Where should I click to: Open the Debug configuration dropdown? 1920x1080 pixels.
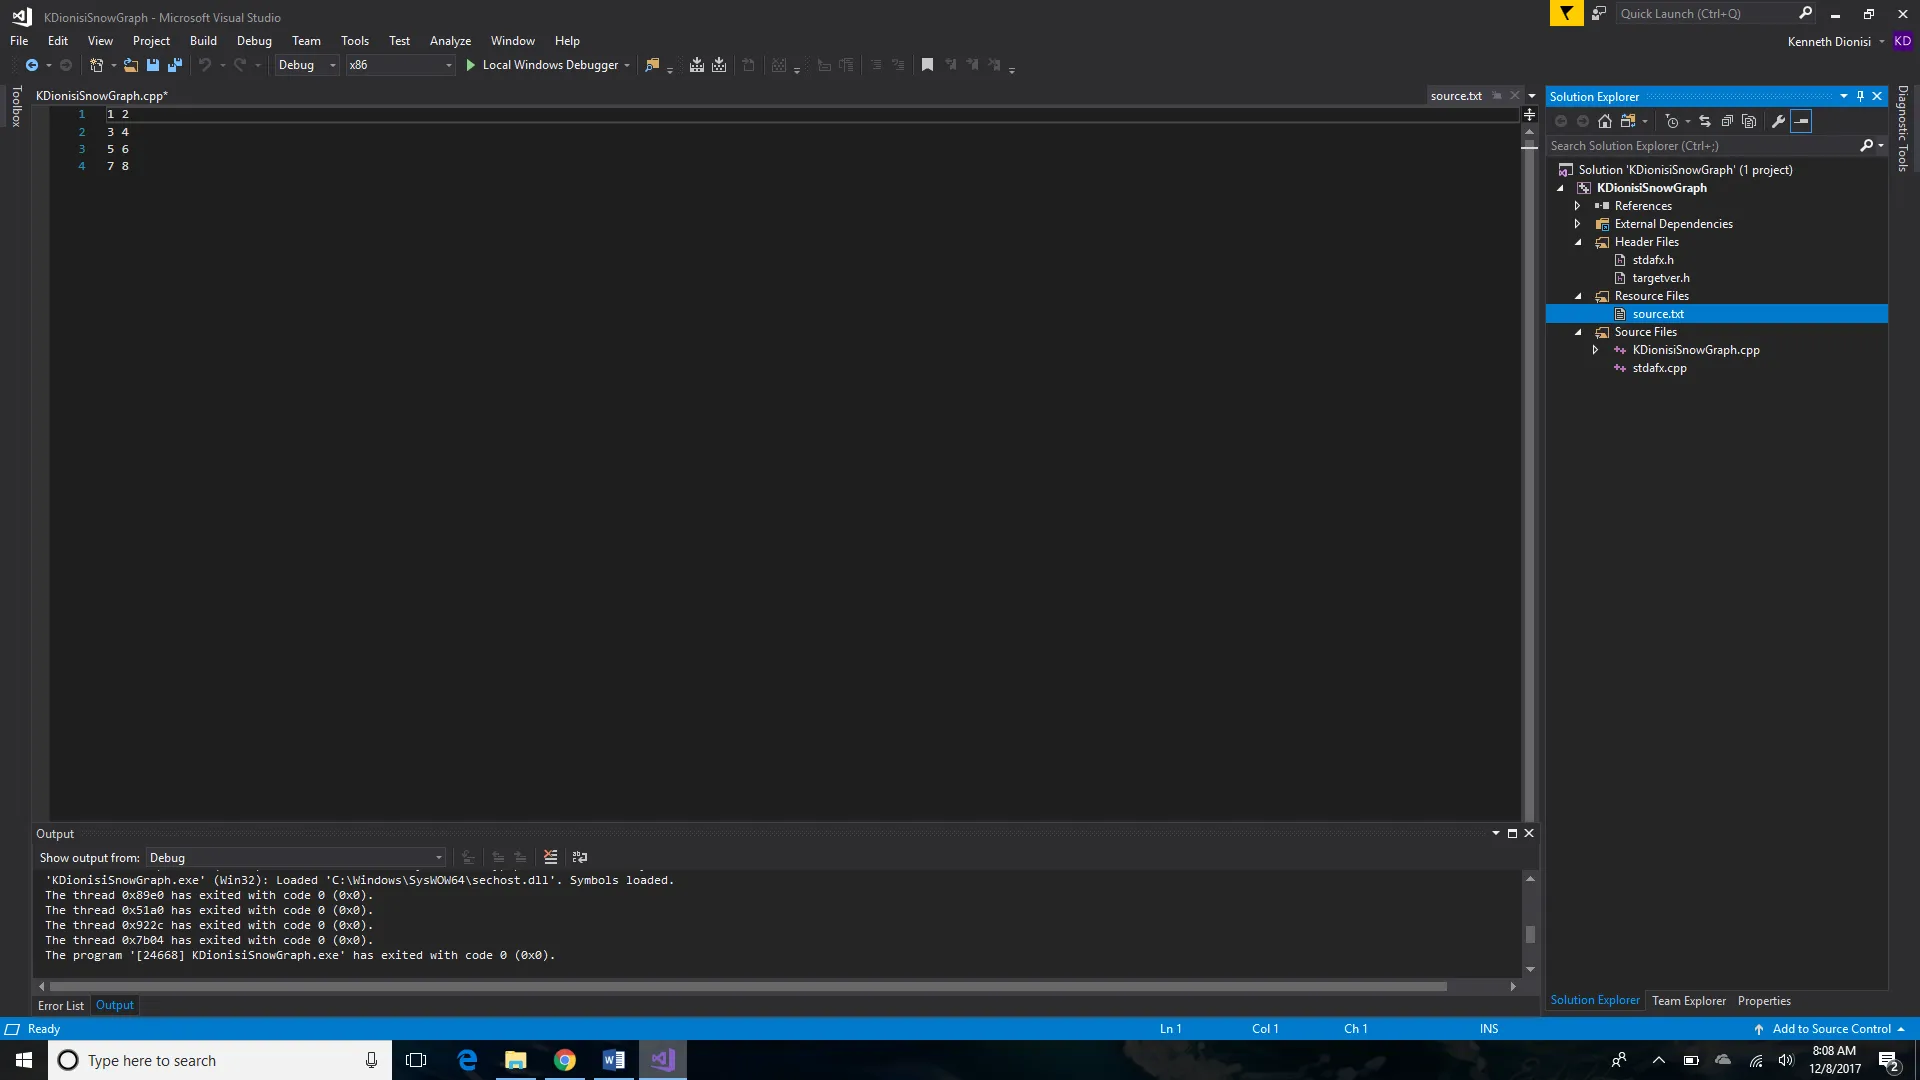point(332,65)
